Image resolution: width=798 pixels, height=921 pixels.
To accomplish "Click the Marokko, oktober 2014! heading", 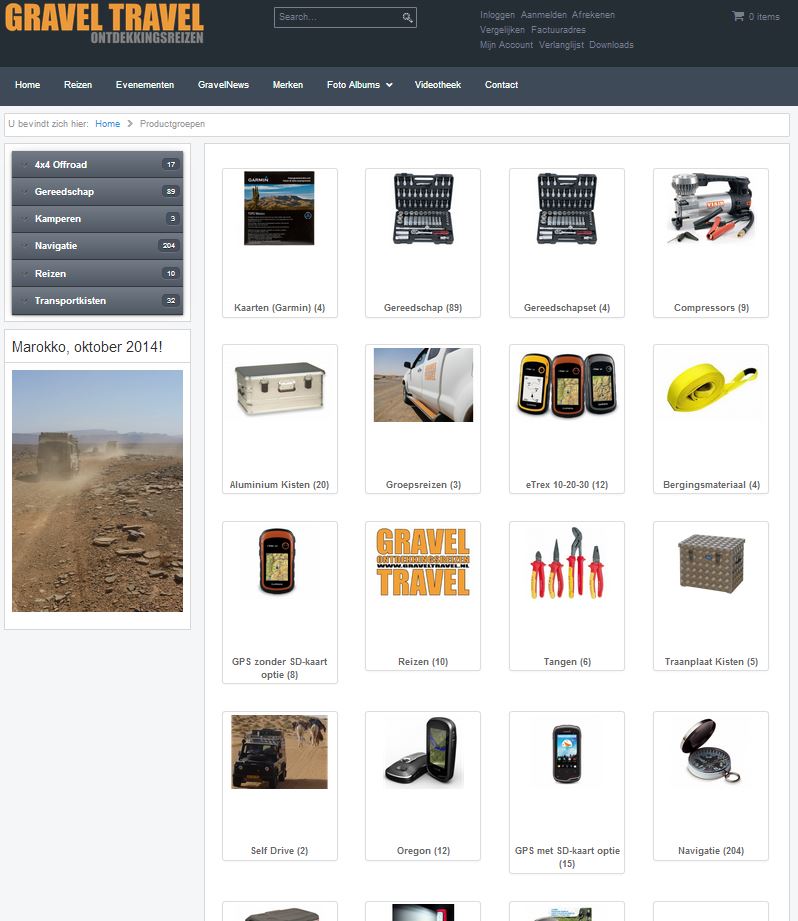I will point(87,347).
